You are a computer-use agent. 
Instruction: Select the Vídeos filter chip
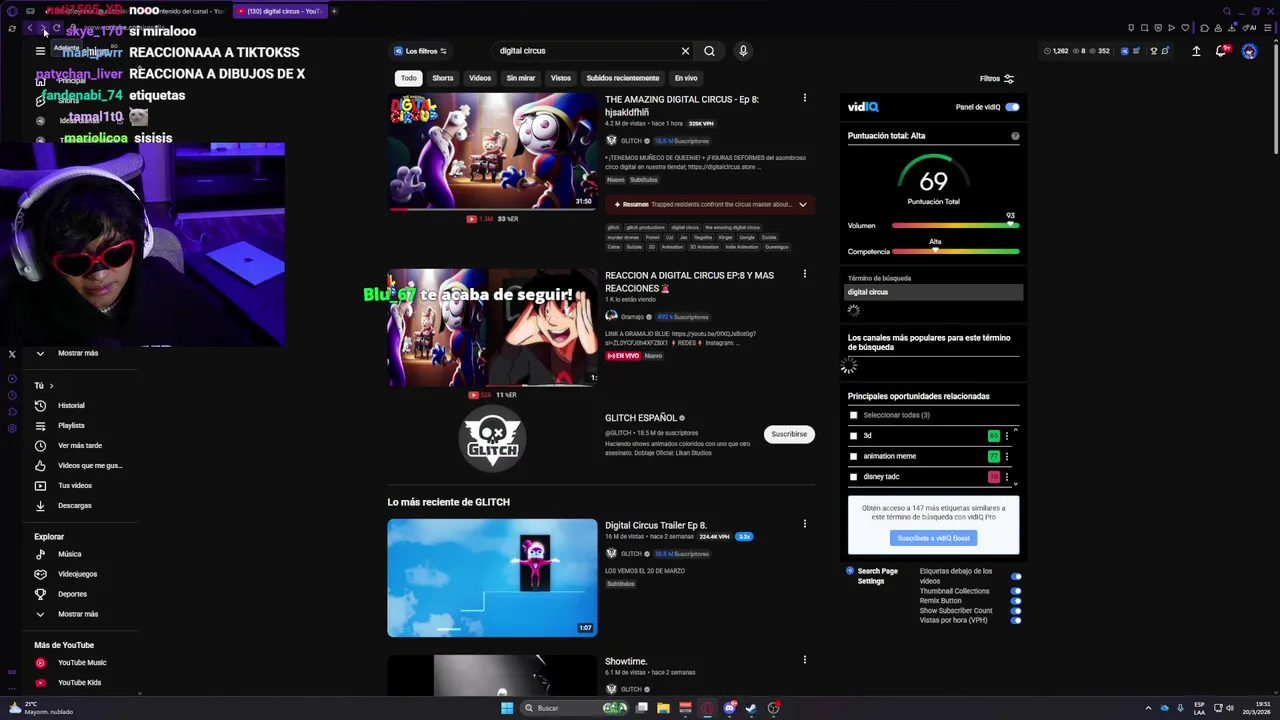[x=480, y=78]
